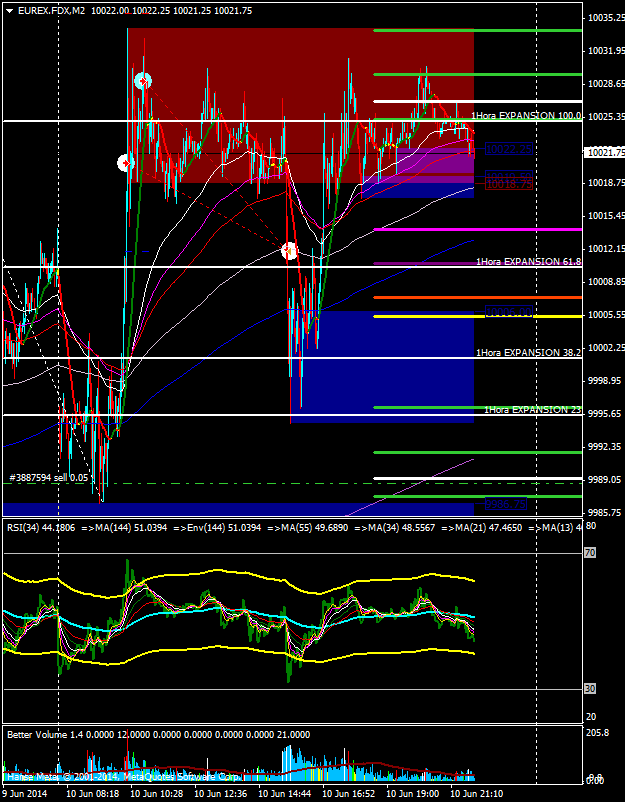Click the 1Hora EXPANSION 61.8 label
Screen dimensions: 625x802
pos(528,261)
